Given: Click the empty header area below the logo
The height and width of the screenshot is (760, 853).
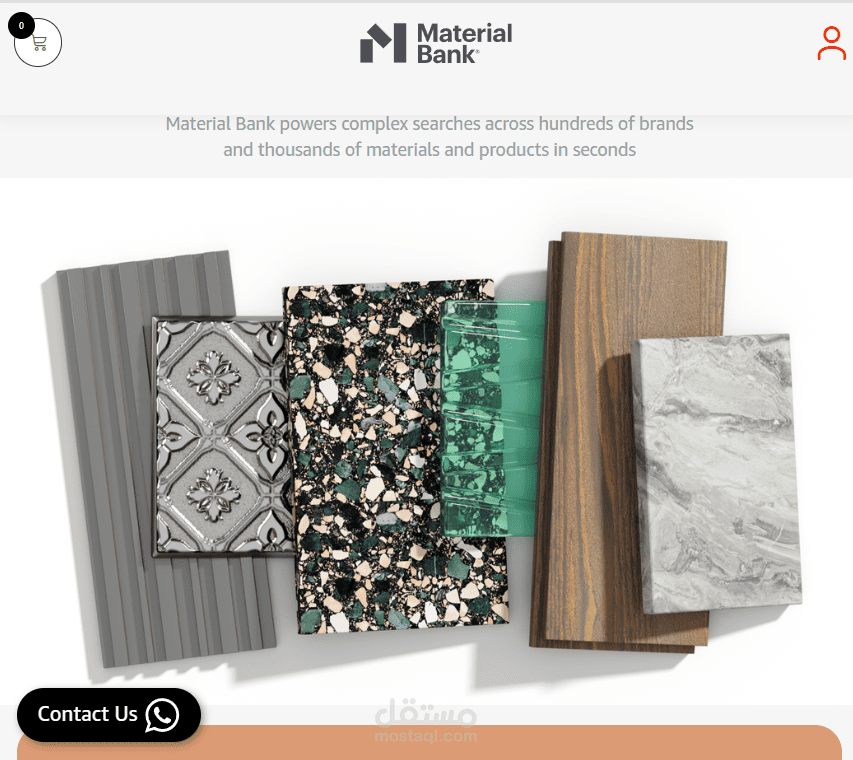Looking at the screenshot, I should pyautogui.click(x=426, y=91).
